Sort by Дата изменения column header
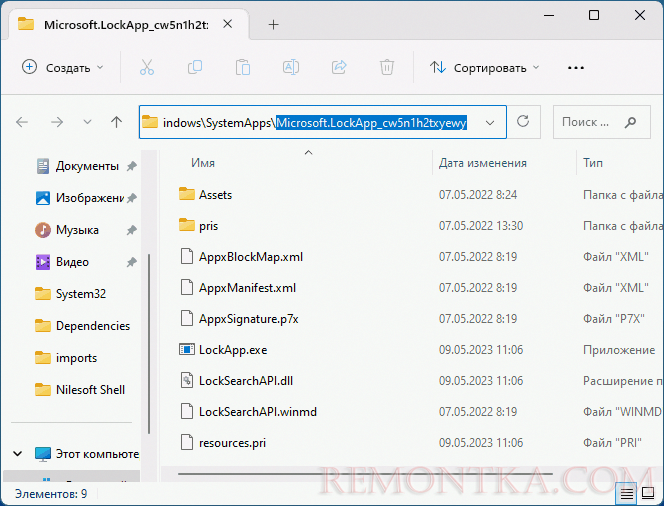 tap(483, 163)
